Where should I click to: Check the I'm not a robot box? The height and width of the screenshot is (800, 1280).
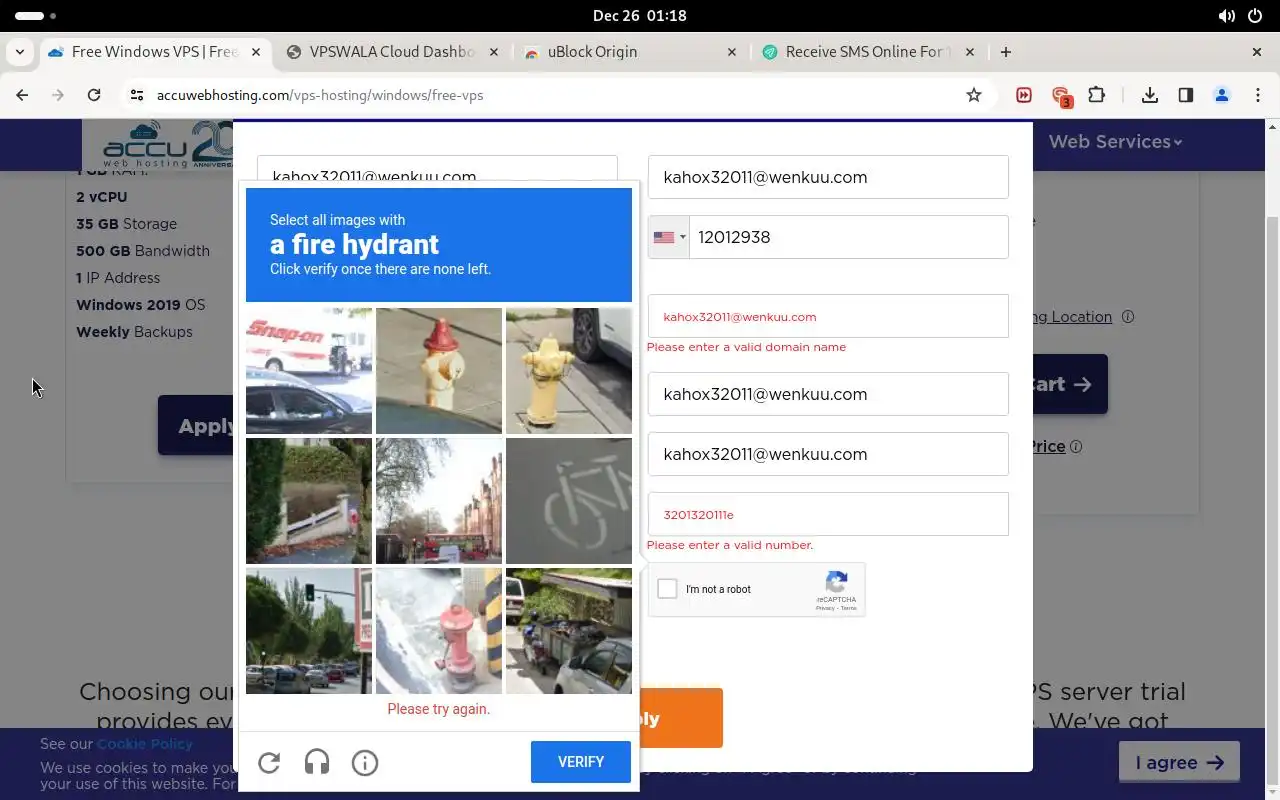pos(667,589)
